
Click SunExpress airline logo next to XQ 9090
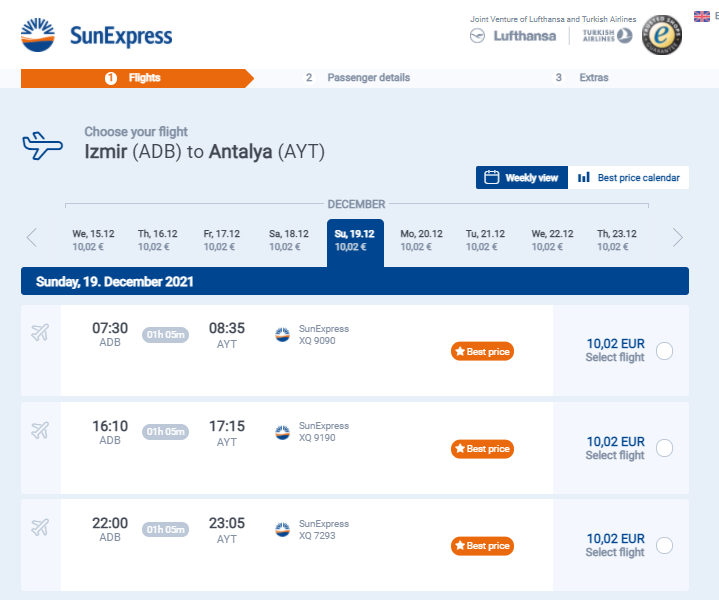point(282,334)
